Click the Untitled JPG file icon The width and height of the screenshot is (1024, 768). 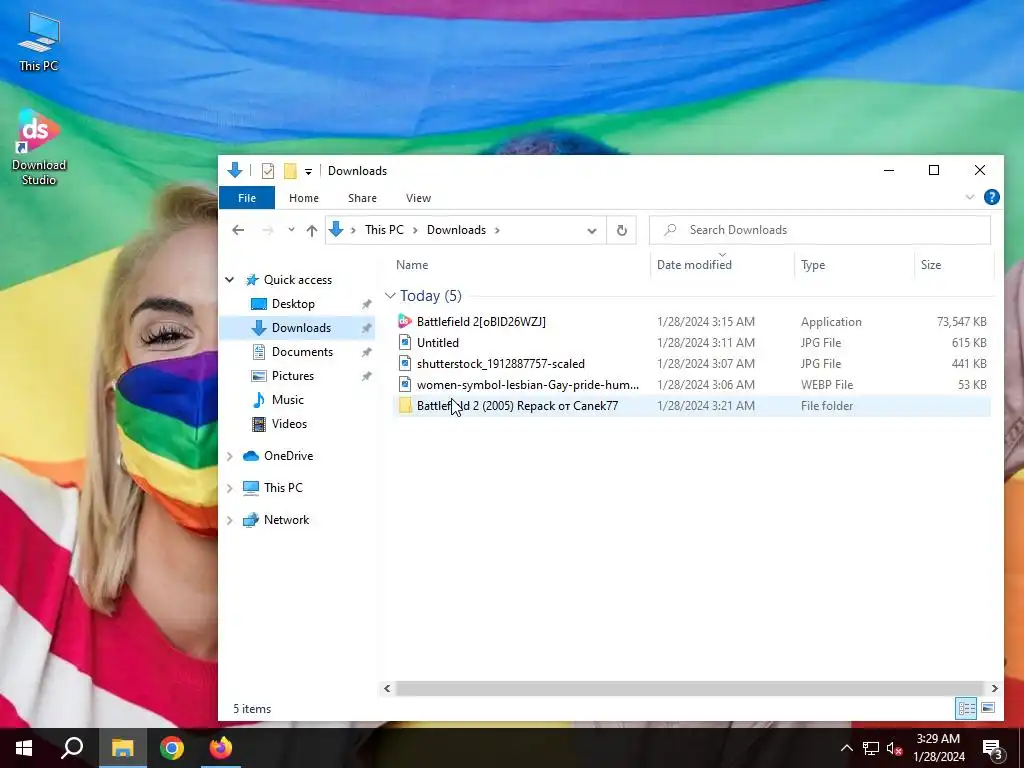405,342
